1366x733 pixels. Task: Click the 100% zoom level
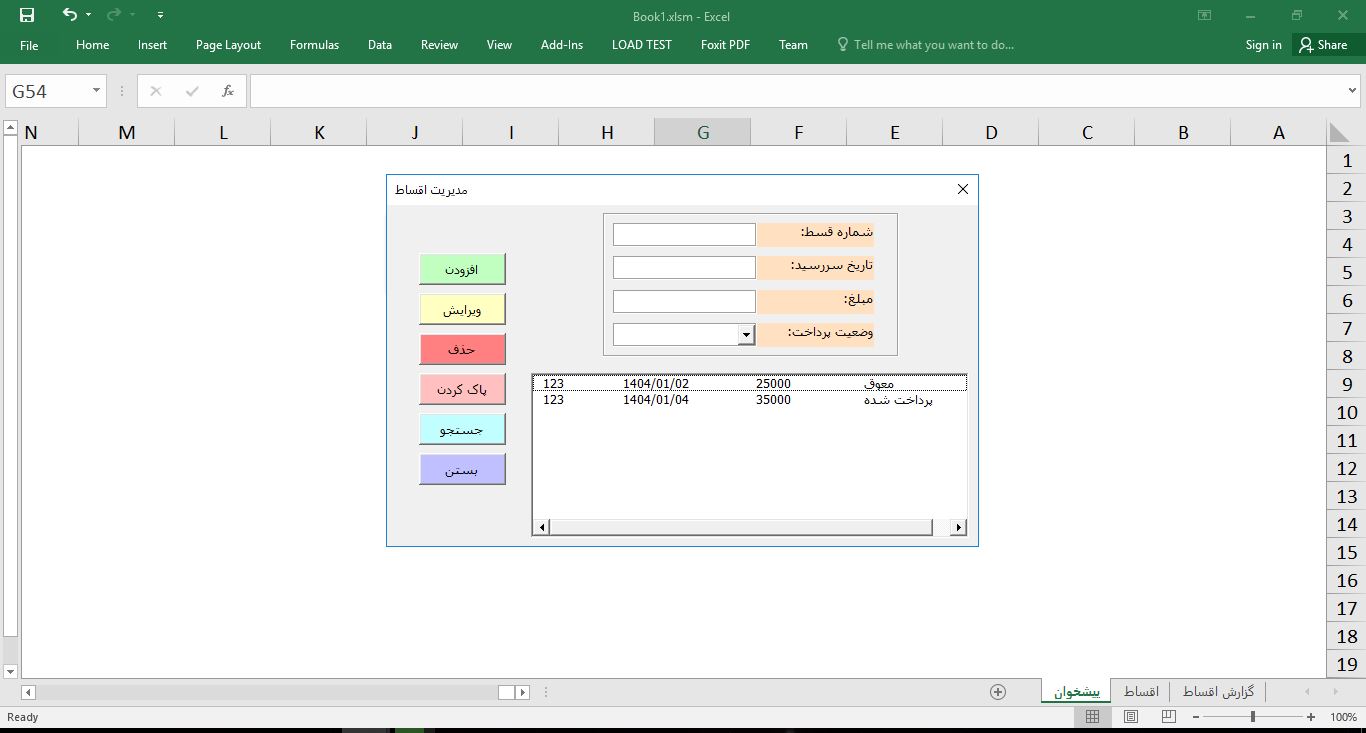(x=1343, y=717)
